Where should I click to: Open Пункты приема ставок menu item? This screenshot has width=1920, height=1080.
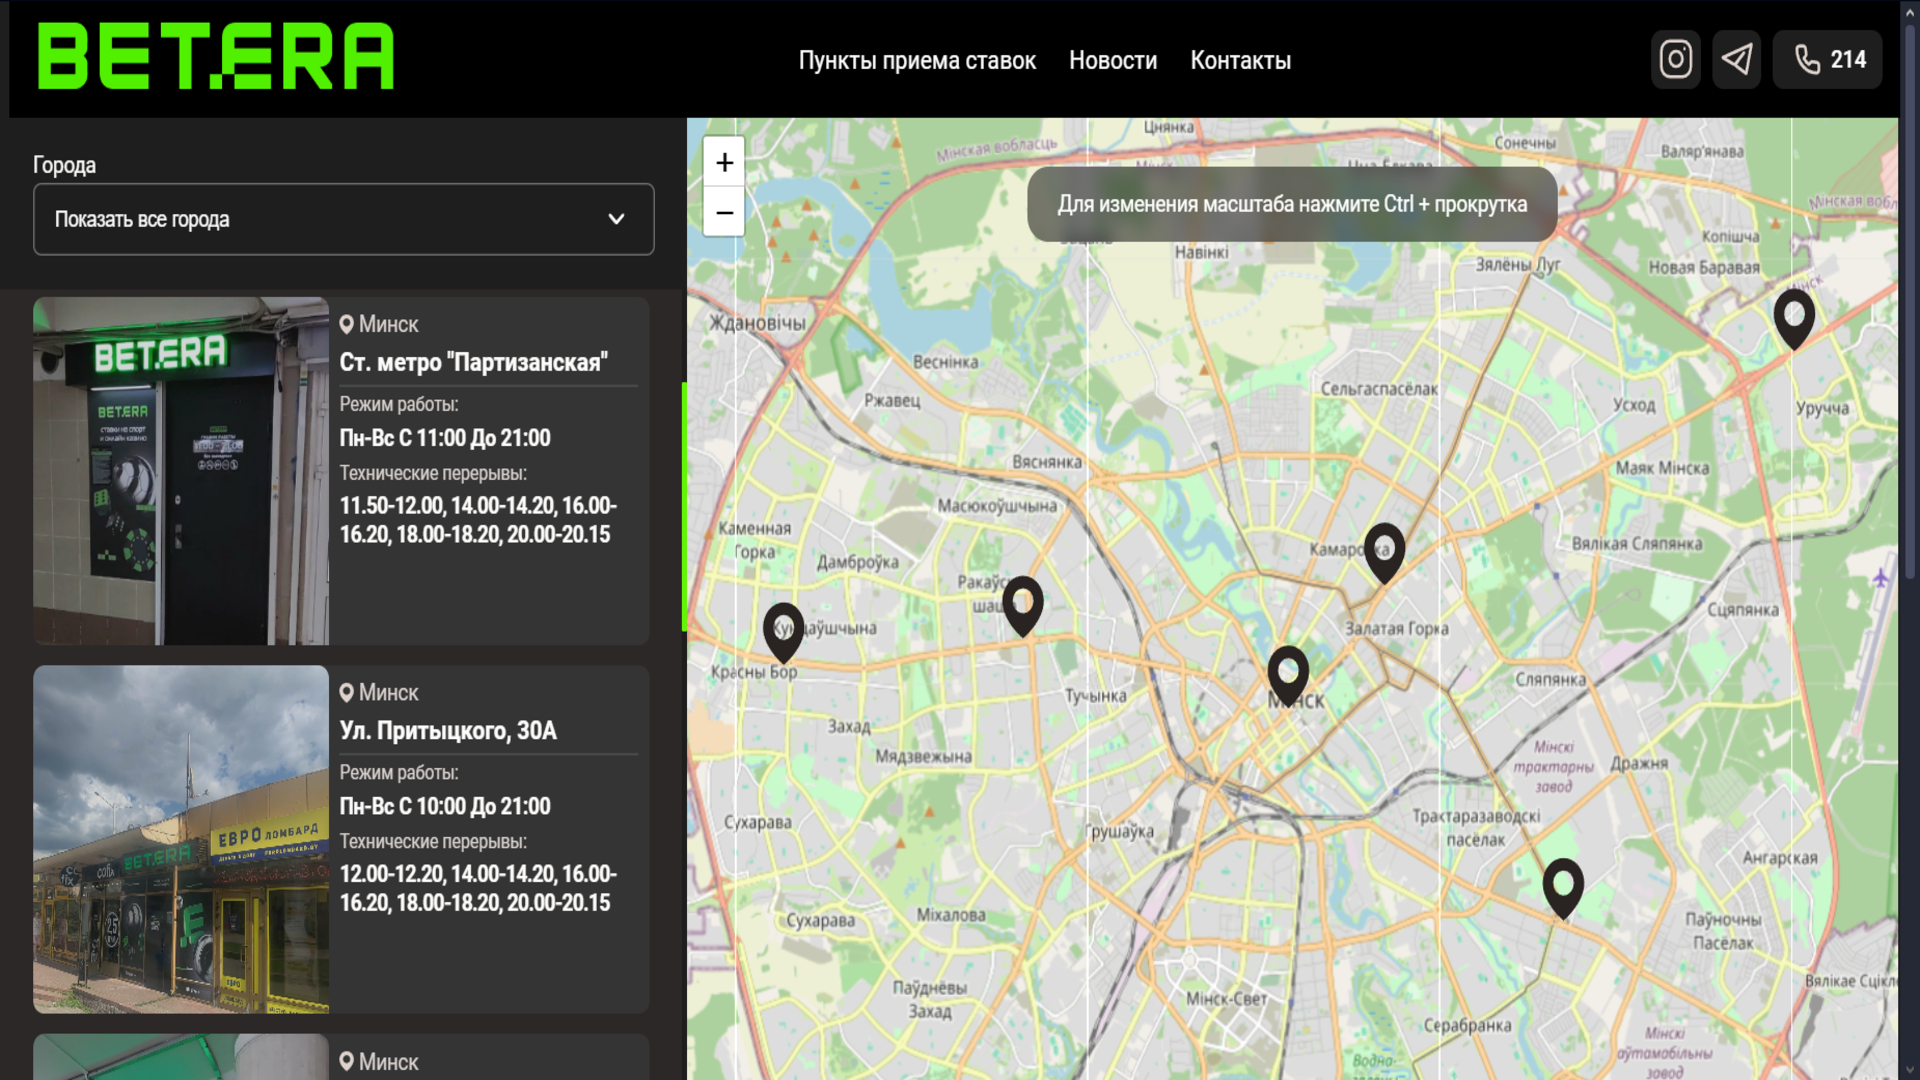coord(917,61)
